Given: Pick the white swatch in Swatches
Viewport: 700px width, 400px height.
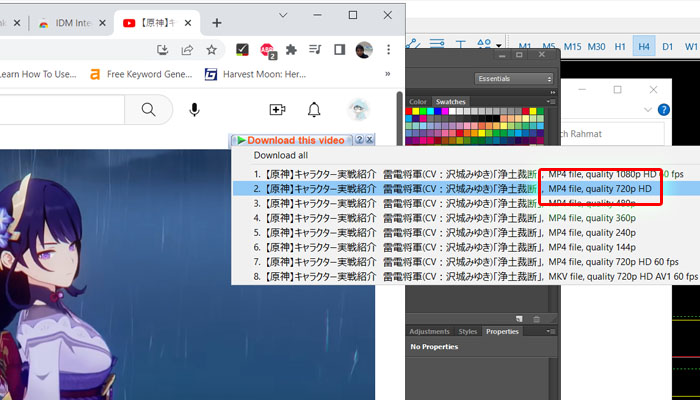Looking at the screenshot, I should tap(452, 111).
